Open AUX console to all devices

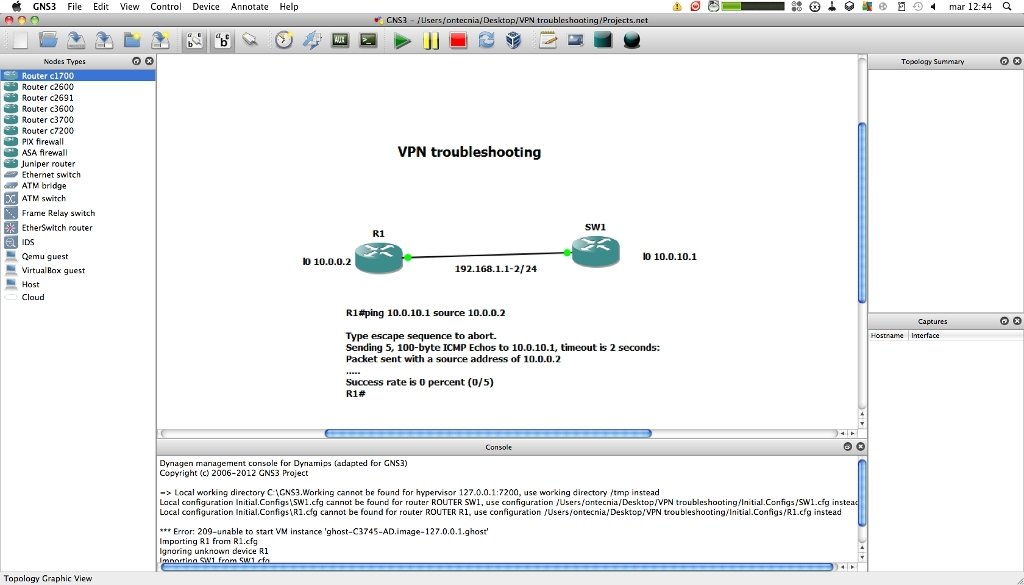tap(340, 40)
